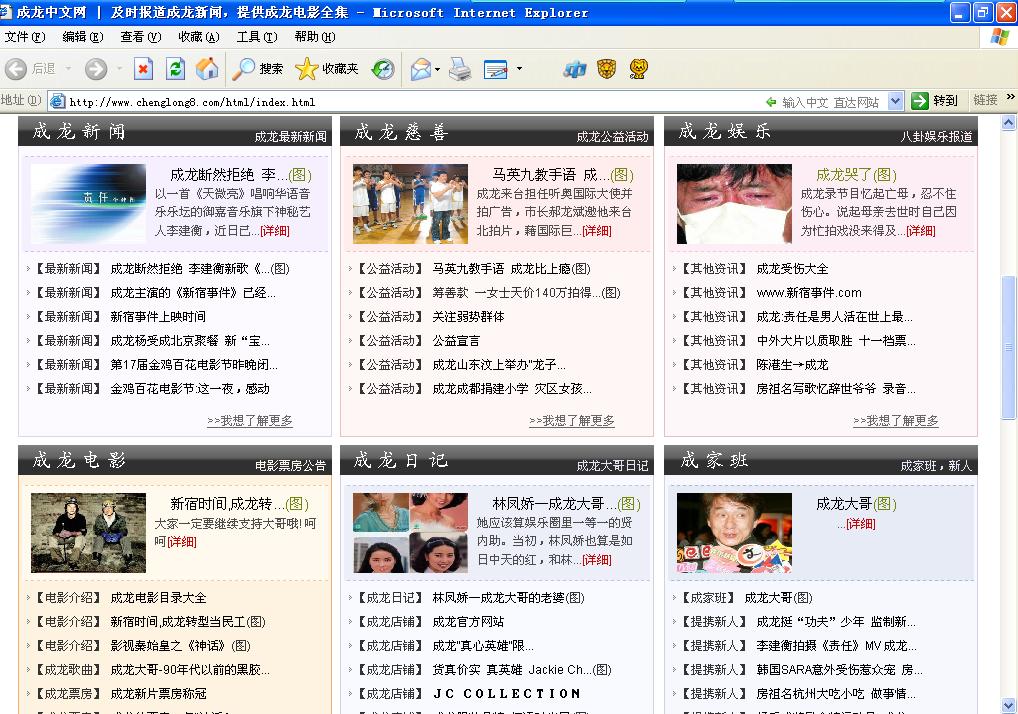Click the Windows flag logo
Screen dimensions: 1018x714
[x=1000, y=37]
